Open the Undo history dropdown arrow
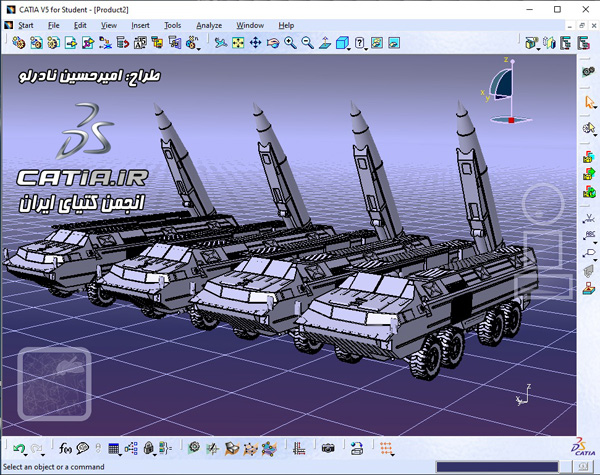This screenshot has width=600, height=475. click(26, 455)
